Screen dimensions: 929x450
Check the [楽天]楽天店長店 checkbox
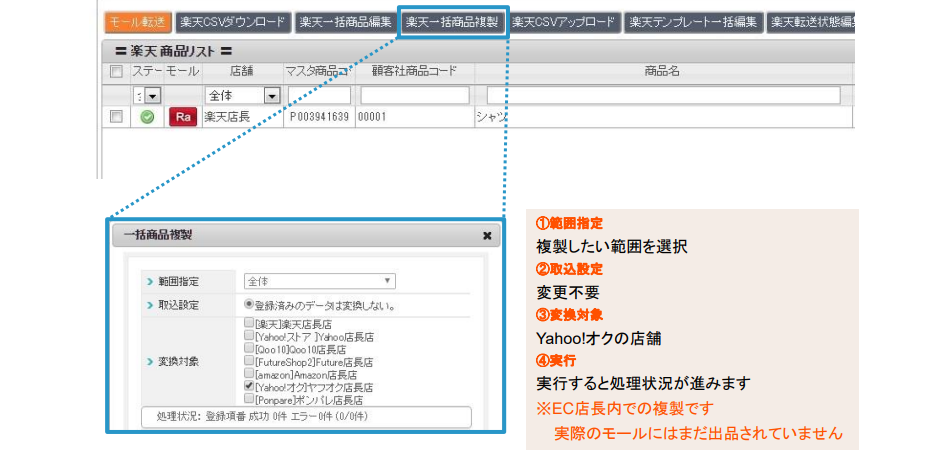pyautogui.click(x=249, y=323)
